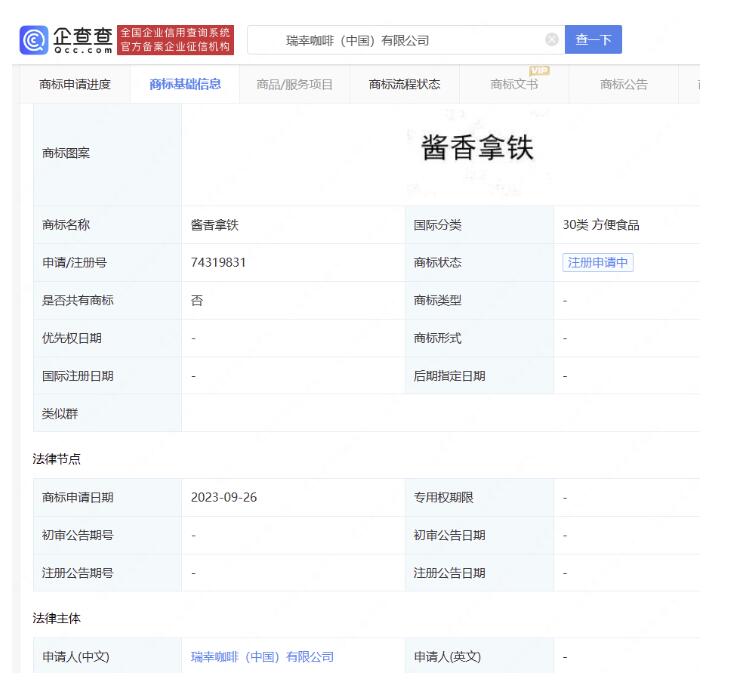This screenshot has width=734, height=697.
Task: Click the search field containing 瑞幸咖啡（中国）有限公司
Action: pos(406,40)
